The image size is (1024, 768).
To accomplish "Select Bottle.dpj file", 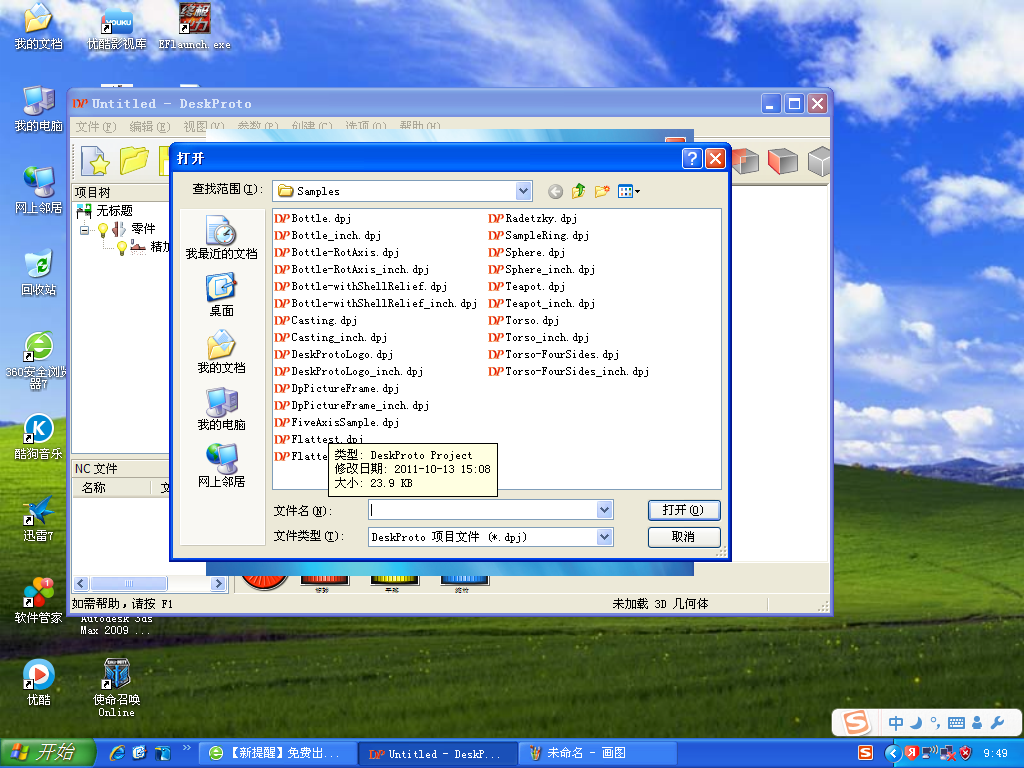I will pos(313,218).
